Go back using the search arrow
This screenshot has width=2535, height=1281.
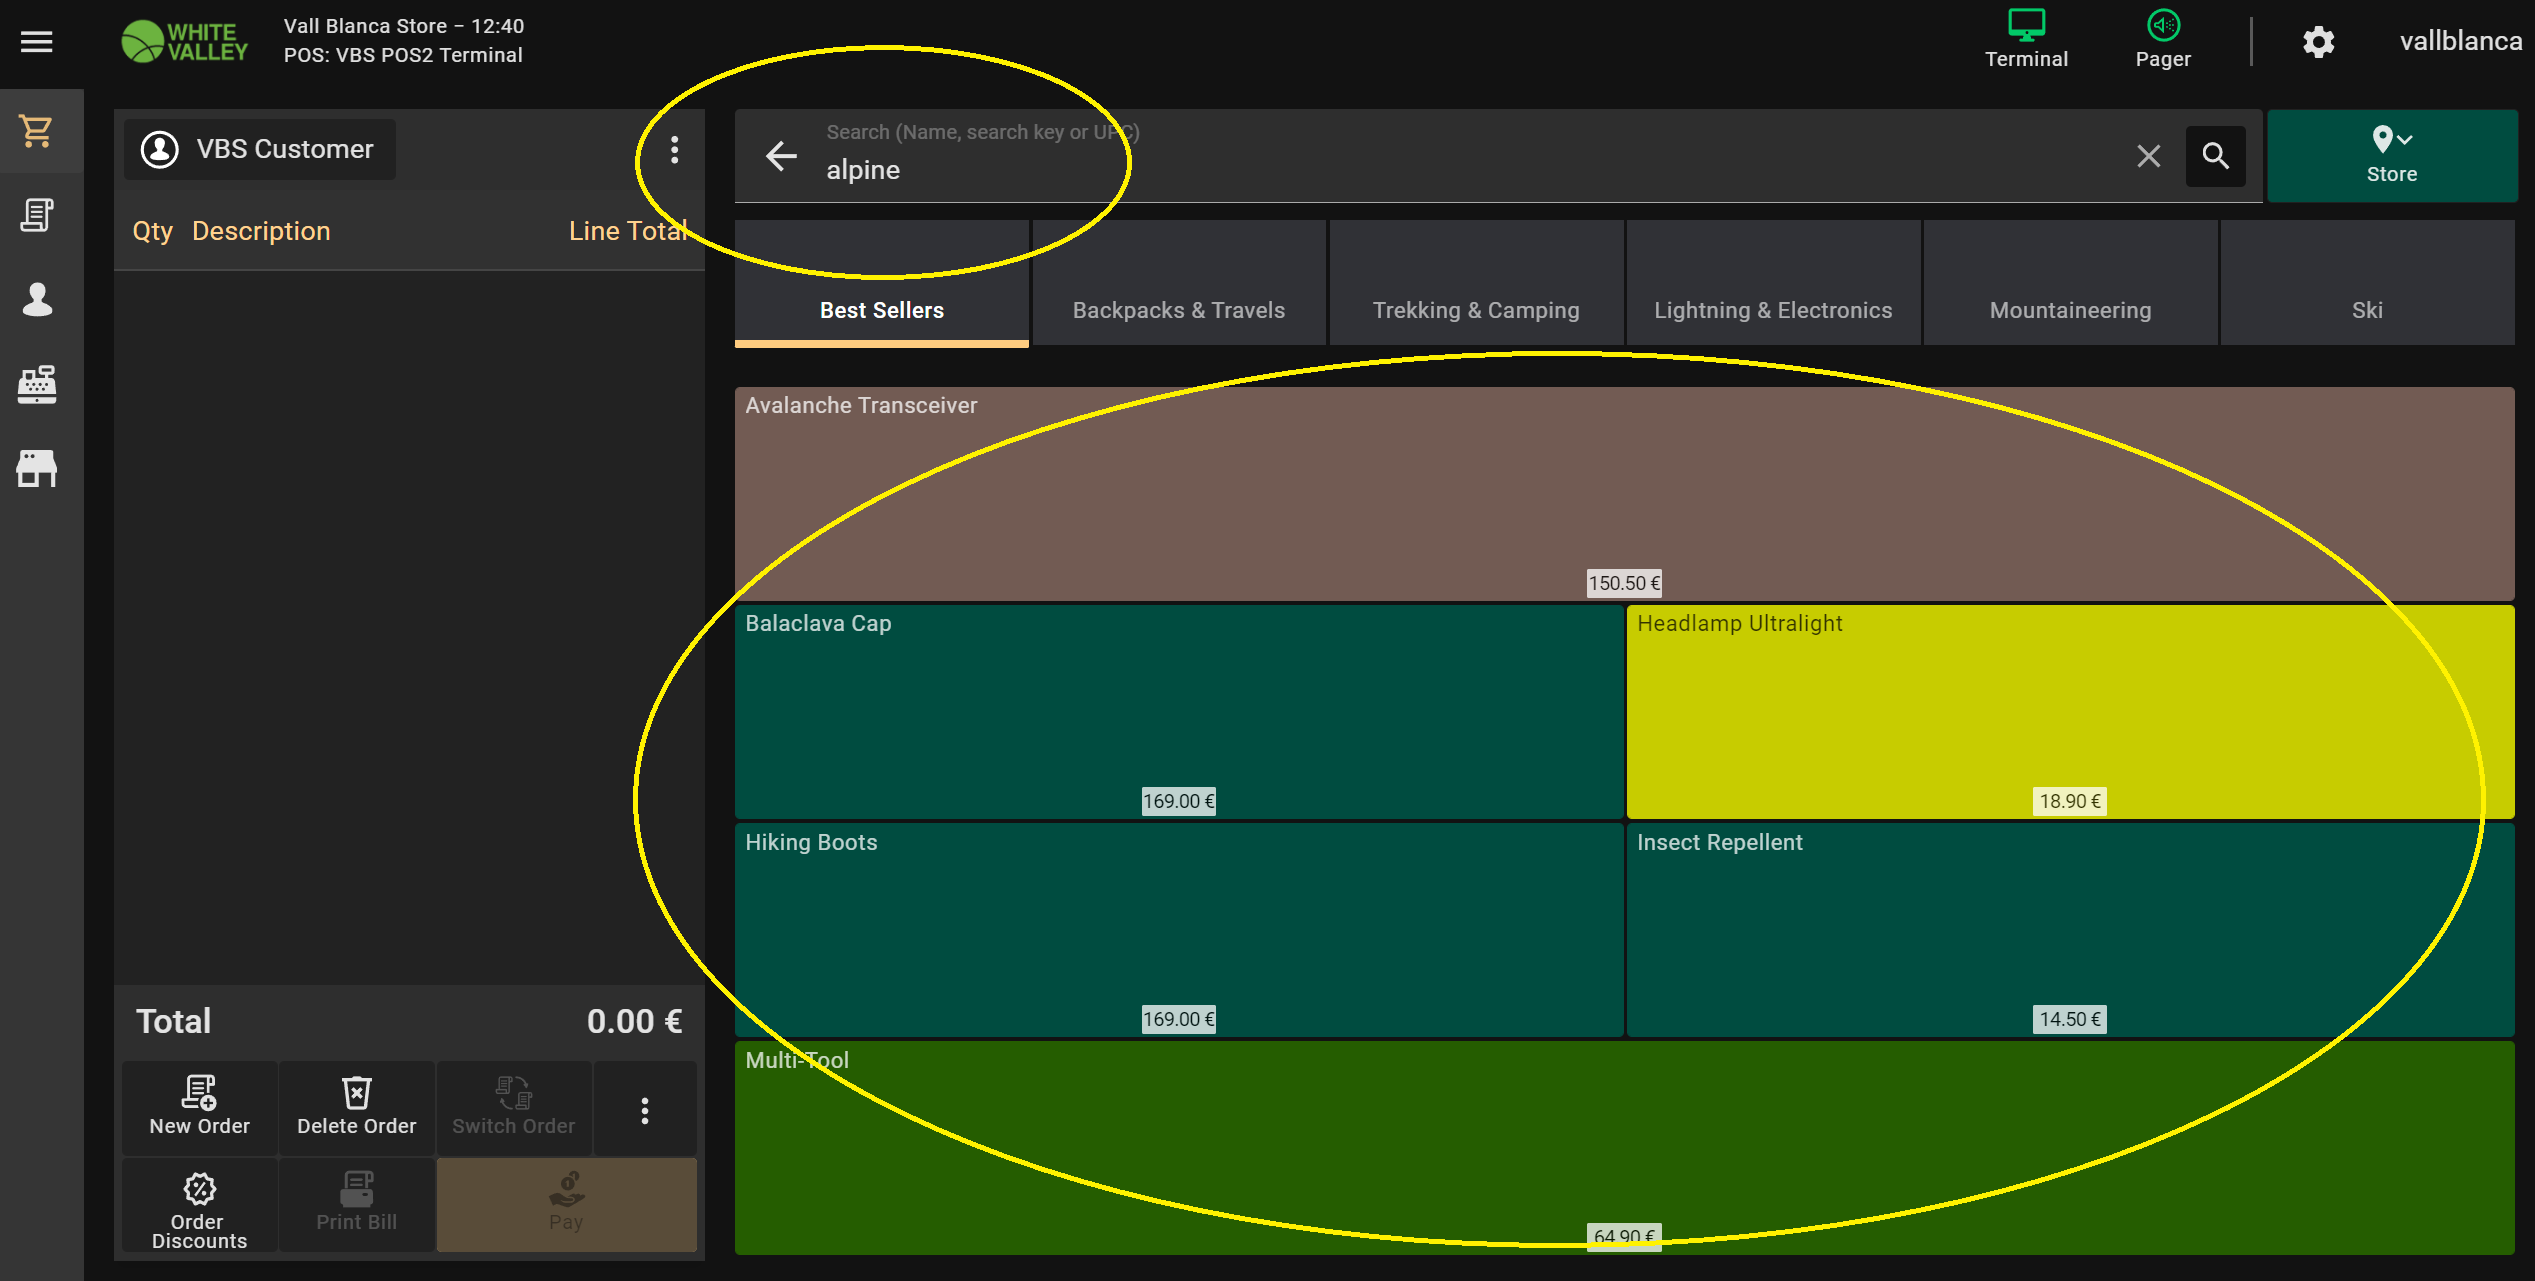tap(781, 156)
